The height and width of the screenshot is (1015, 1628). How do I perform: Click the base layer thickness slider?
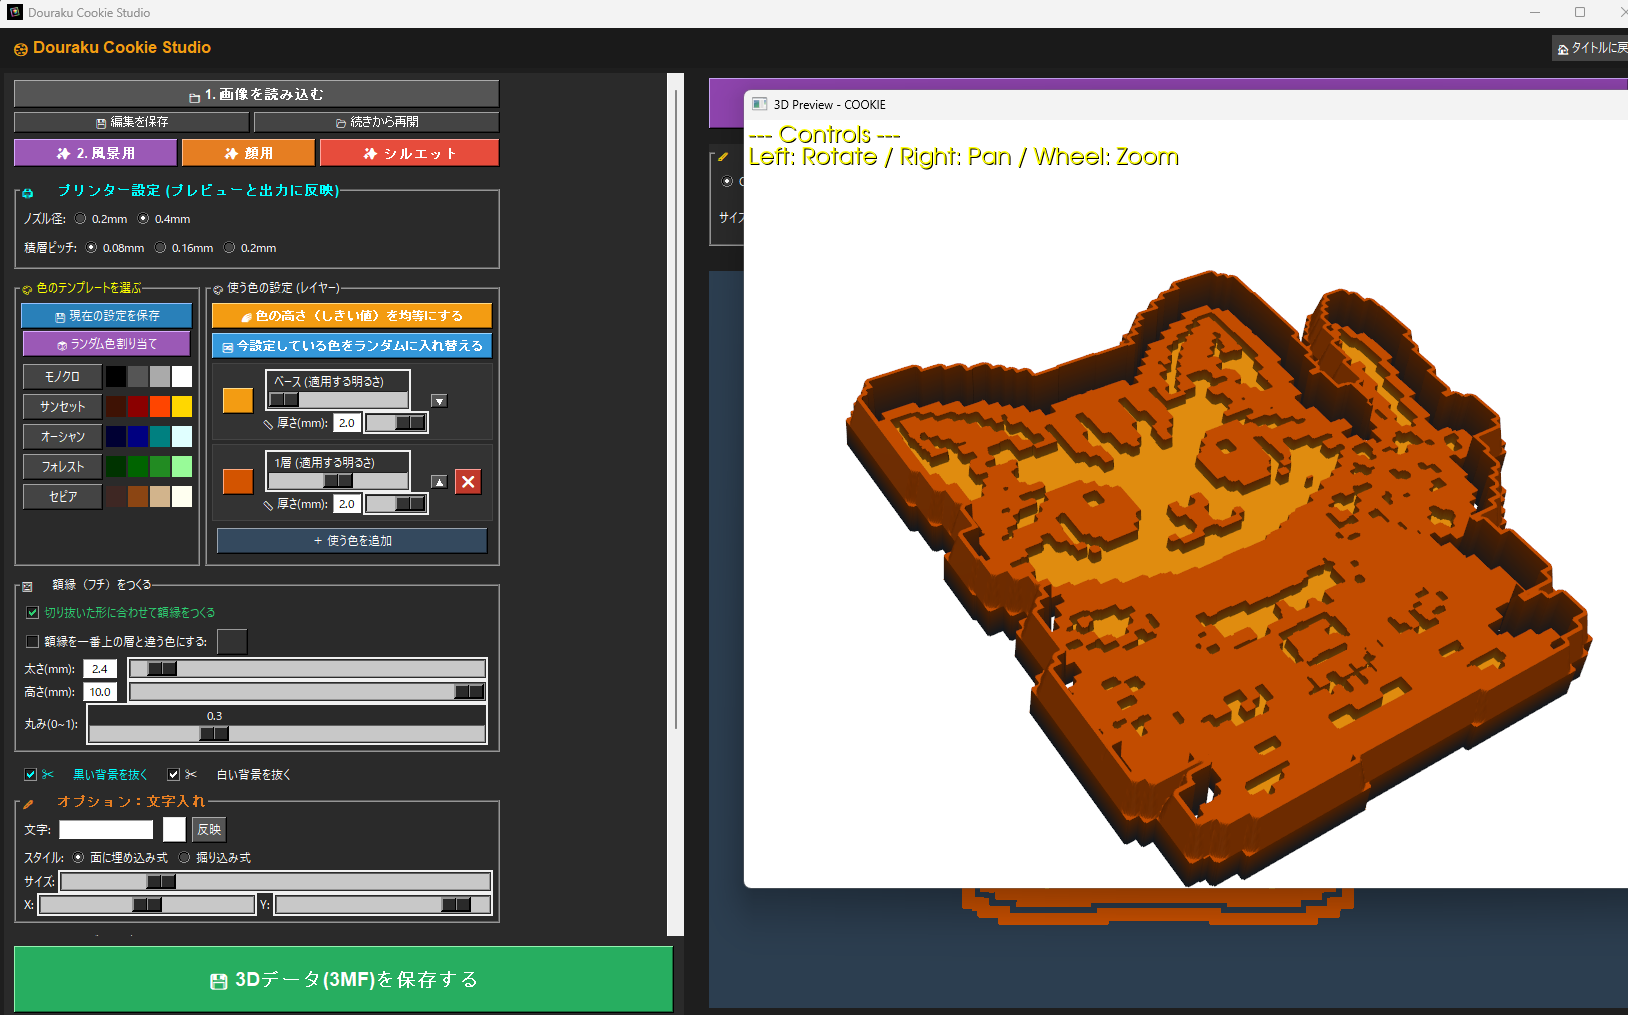(396, 423)
